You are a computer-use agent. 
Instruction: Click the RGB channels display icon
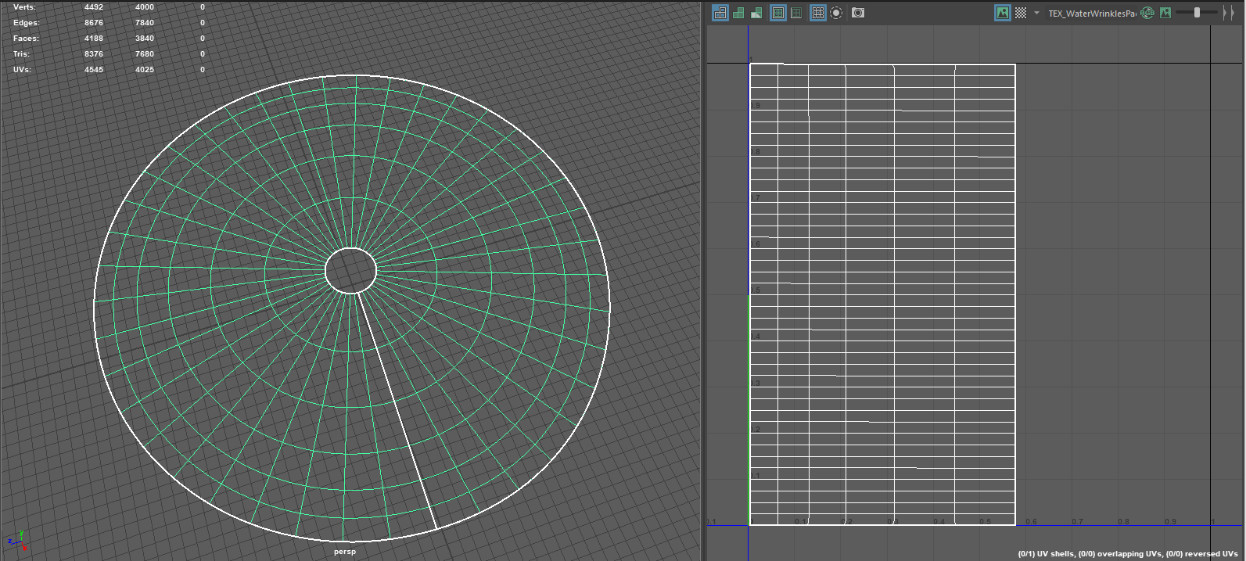click(x=1147, y=13)
